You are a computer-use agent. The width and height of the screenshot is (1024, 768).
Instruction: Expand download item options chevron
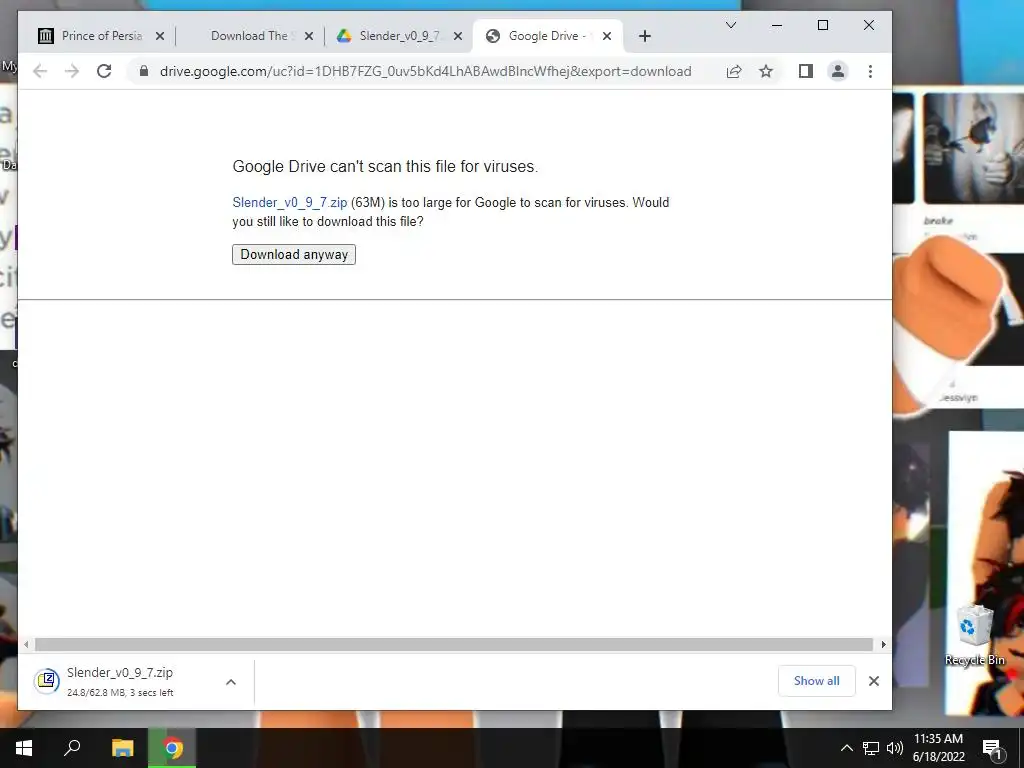pyautogui.click(x=231, y=682)
